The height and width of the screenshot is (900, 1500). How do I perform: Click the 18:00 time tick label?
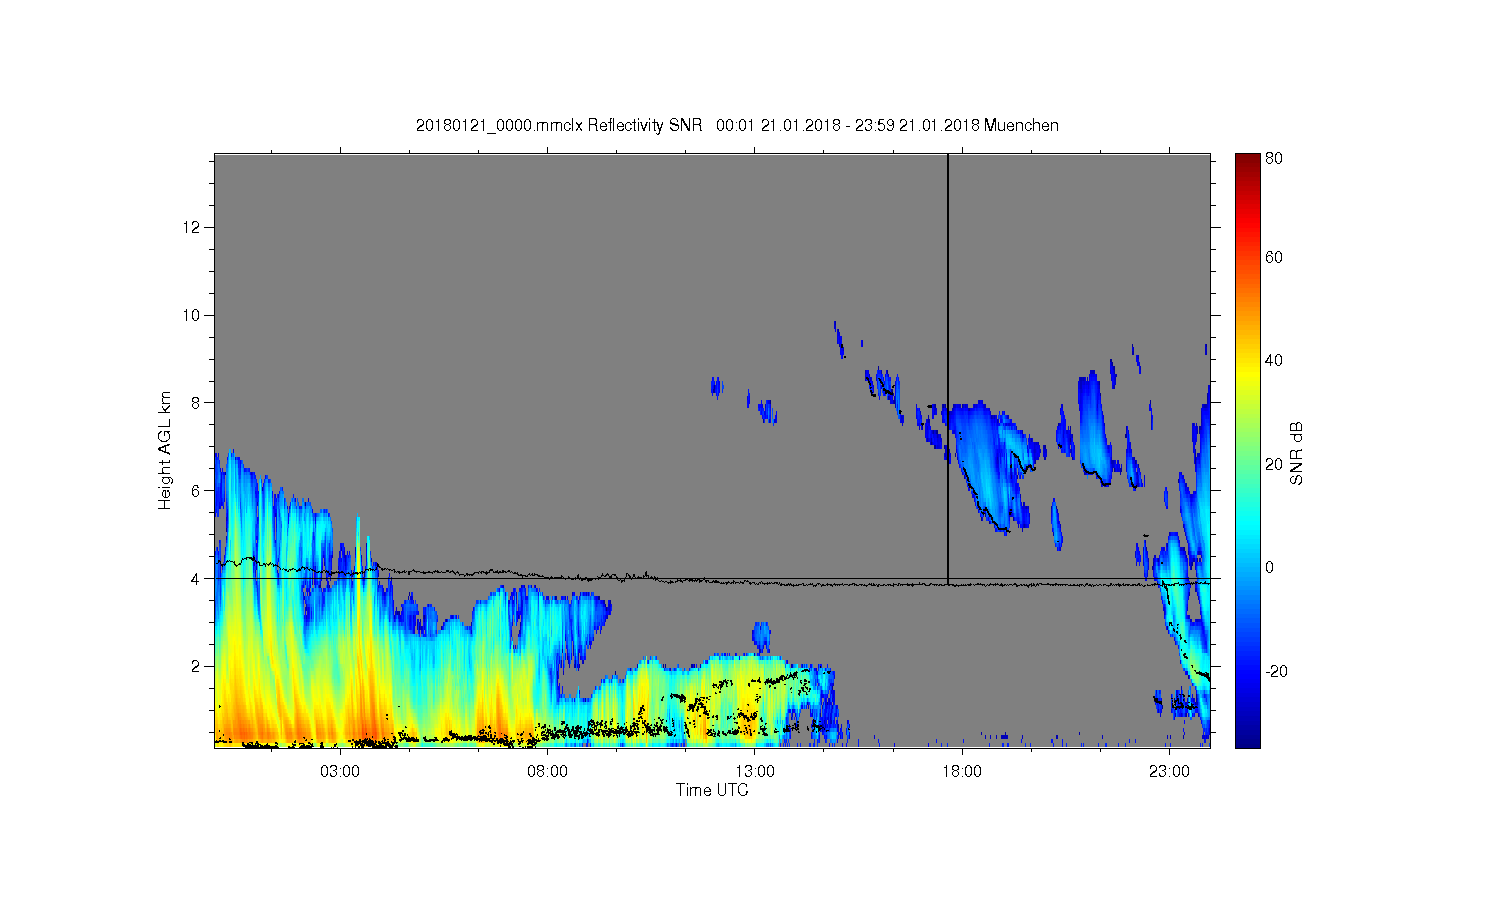pos(962,772)
